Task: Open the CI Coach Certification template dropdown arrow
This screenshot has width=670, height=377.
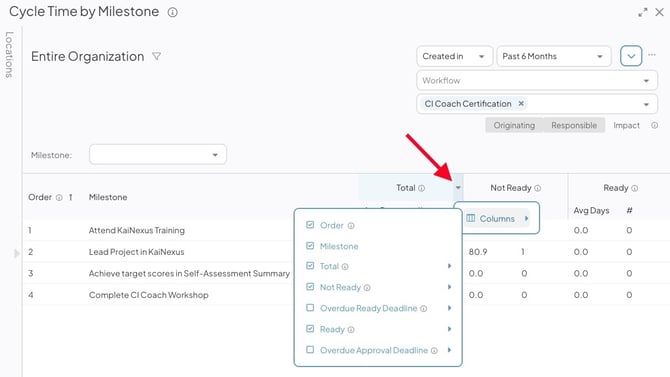Action: [646, 104]
